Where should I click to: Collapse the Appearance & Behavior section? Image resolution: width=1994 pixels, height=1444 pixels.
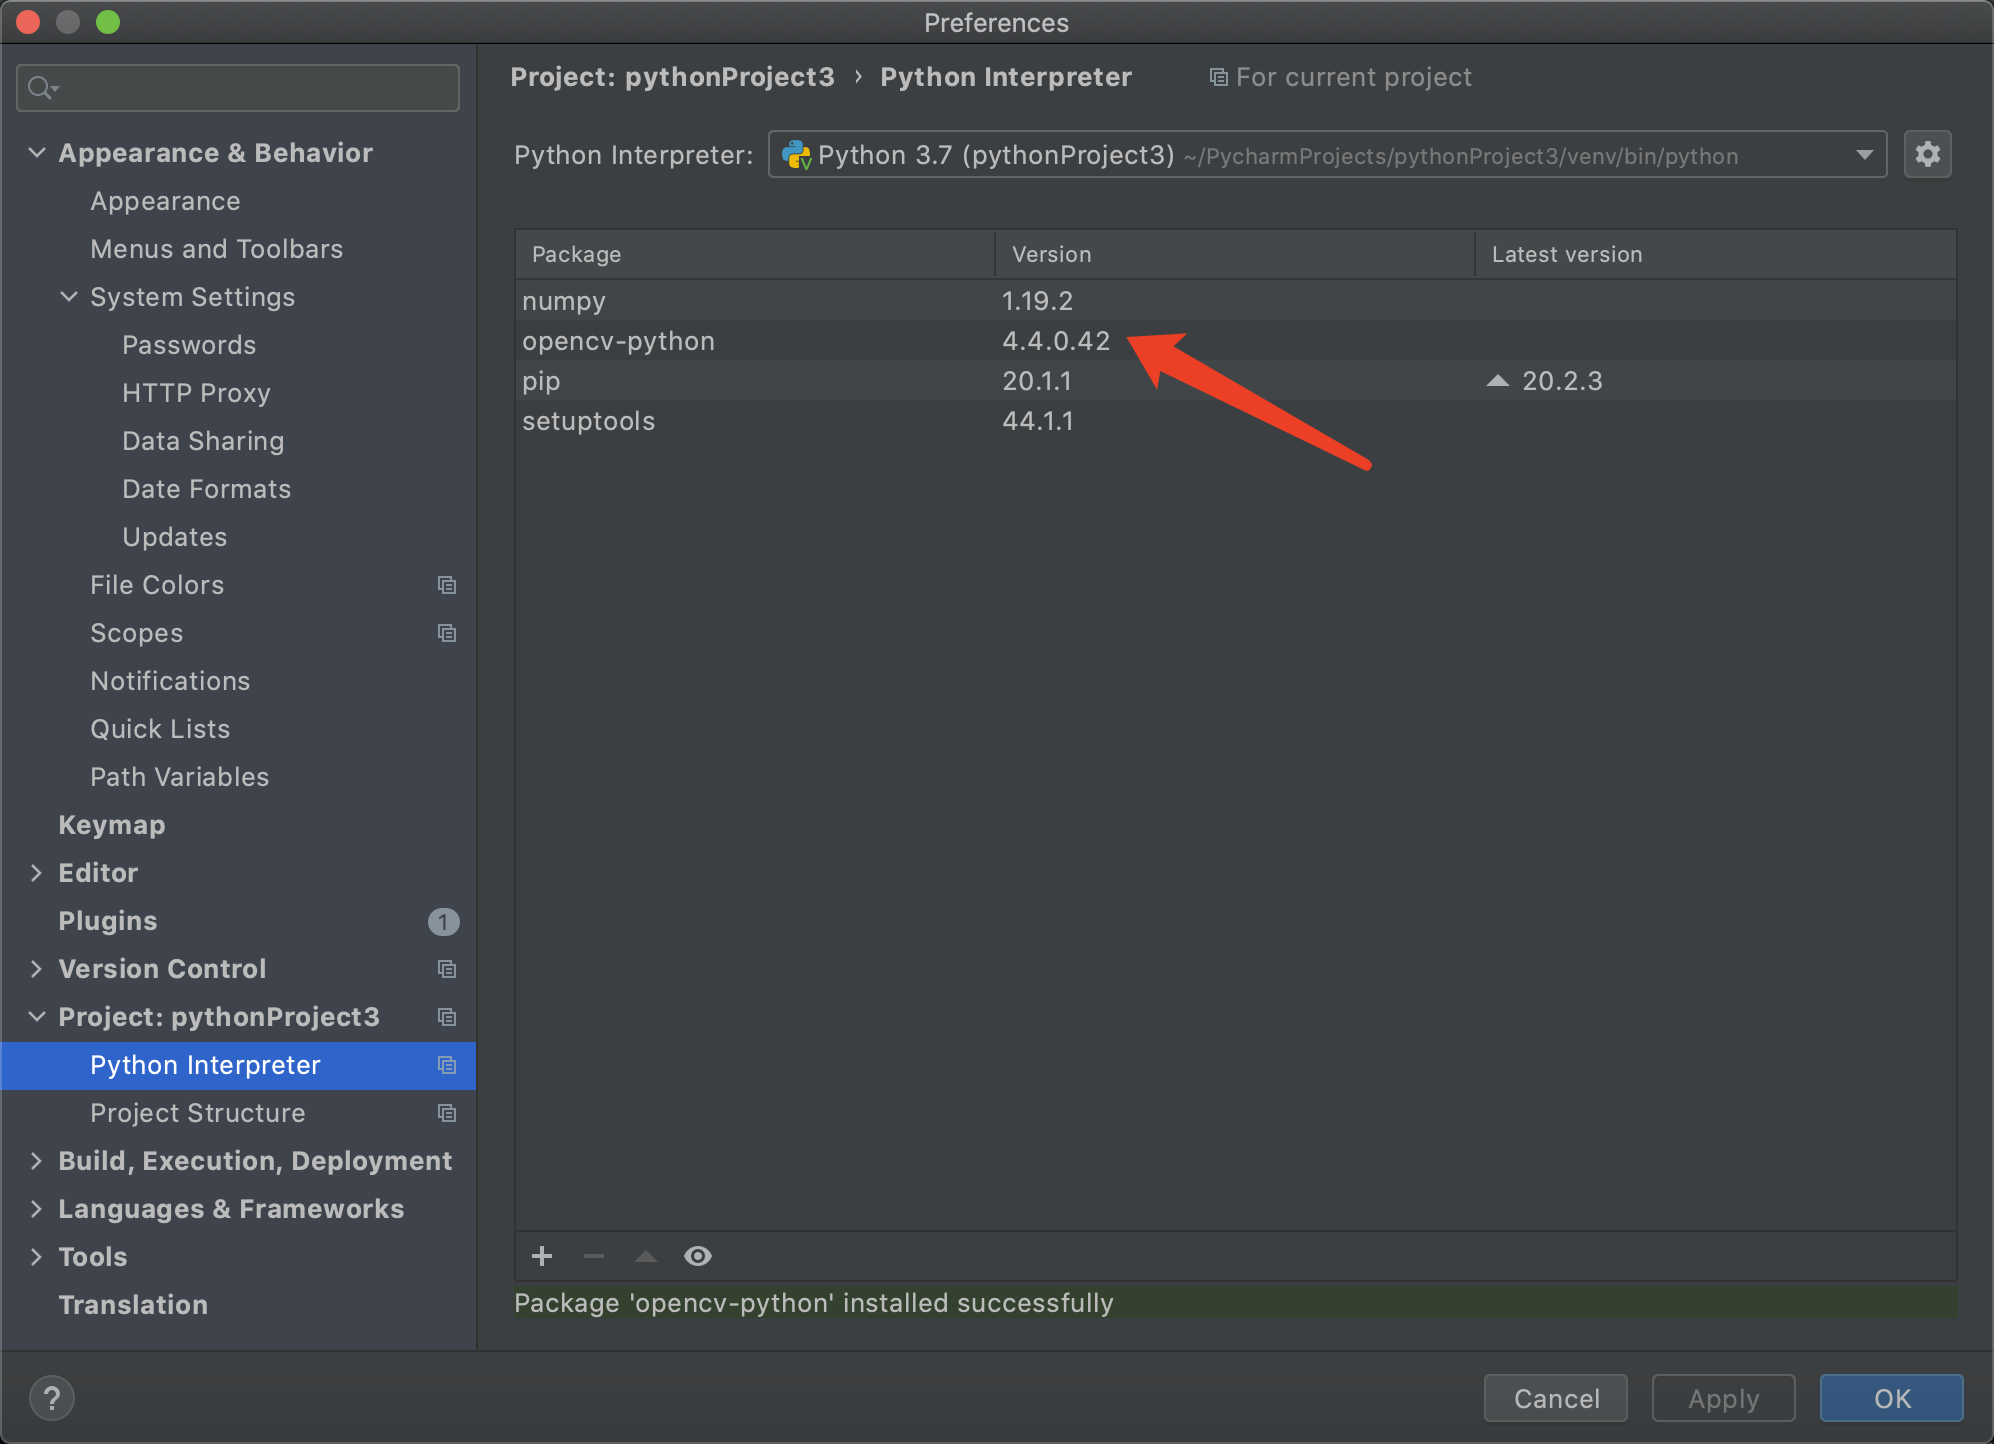(37, 153)
